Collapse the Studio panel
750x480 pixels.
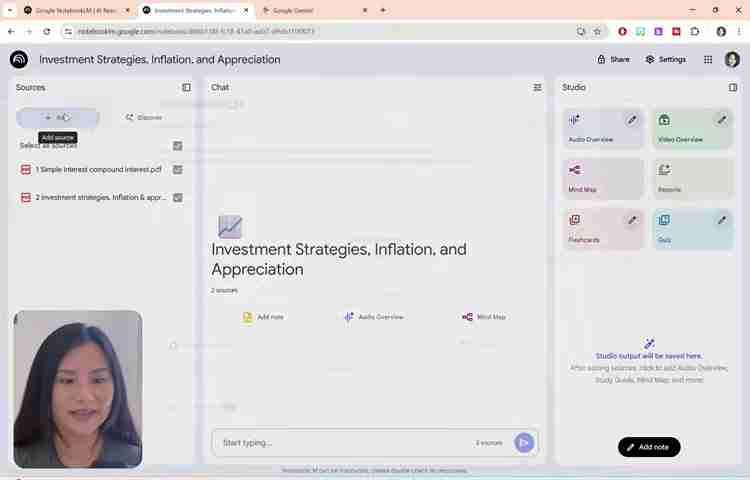coord(732,87)
